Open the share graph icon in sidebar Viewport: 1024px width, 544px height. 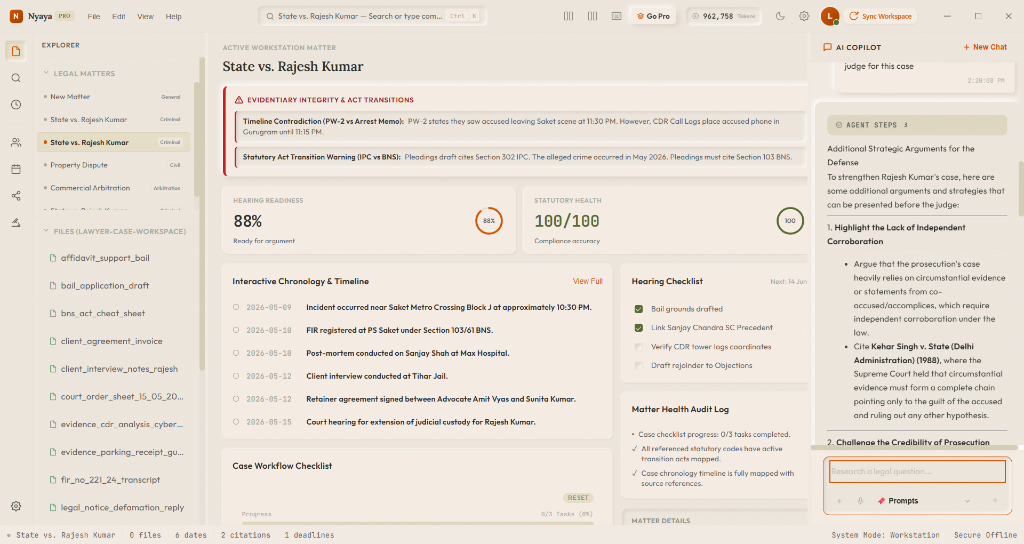point(16,196)
